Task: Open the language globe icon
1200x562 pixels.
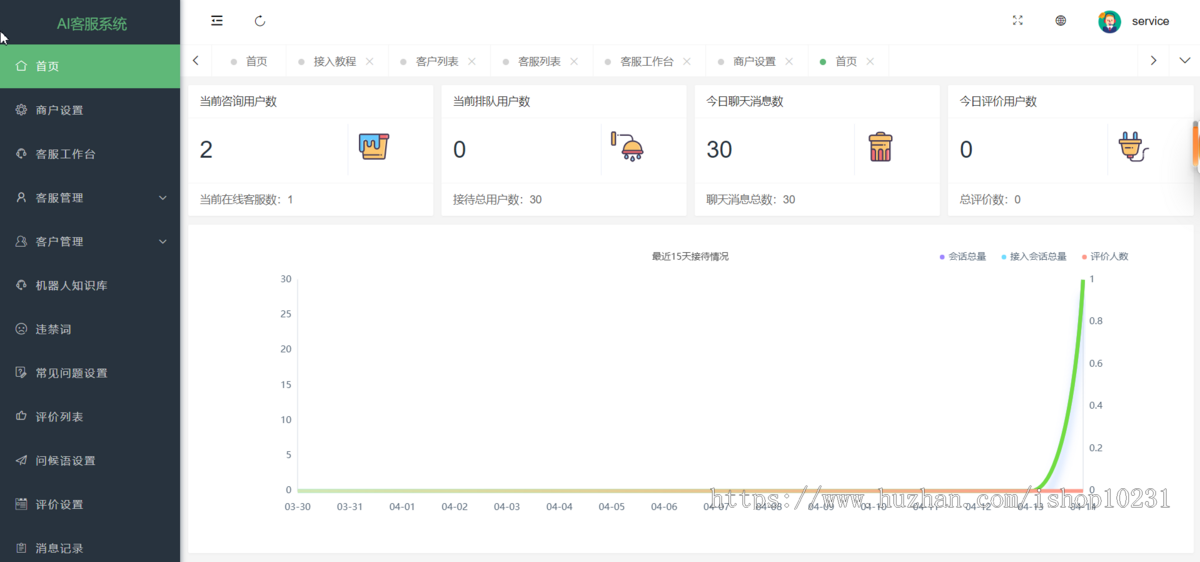Action: click(1061, 21)
